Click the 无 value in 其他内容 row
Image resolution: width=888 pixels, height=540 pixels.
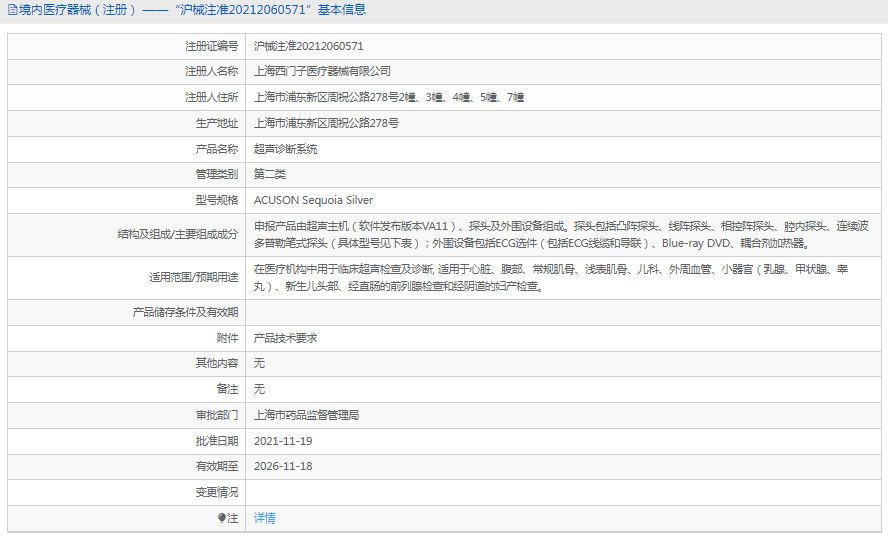[259, 363]
